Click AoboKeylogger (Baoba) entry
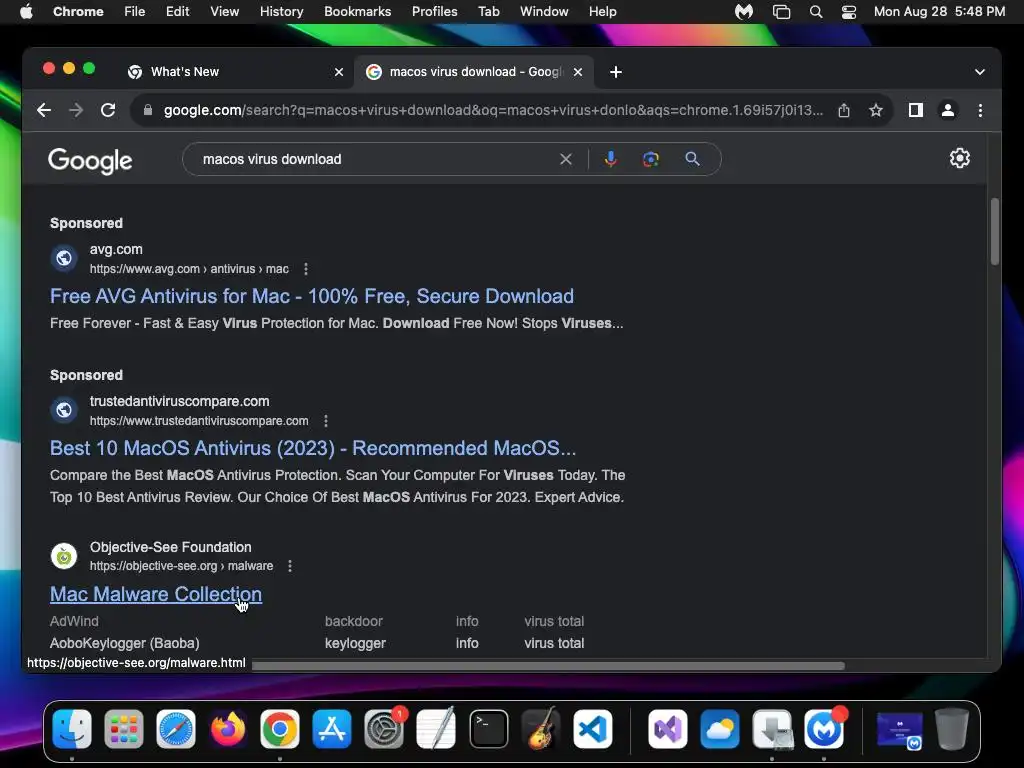 click(x=125, y=643)
